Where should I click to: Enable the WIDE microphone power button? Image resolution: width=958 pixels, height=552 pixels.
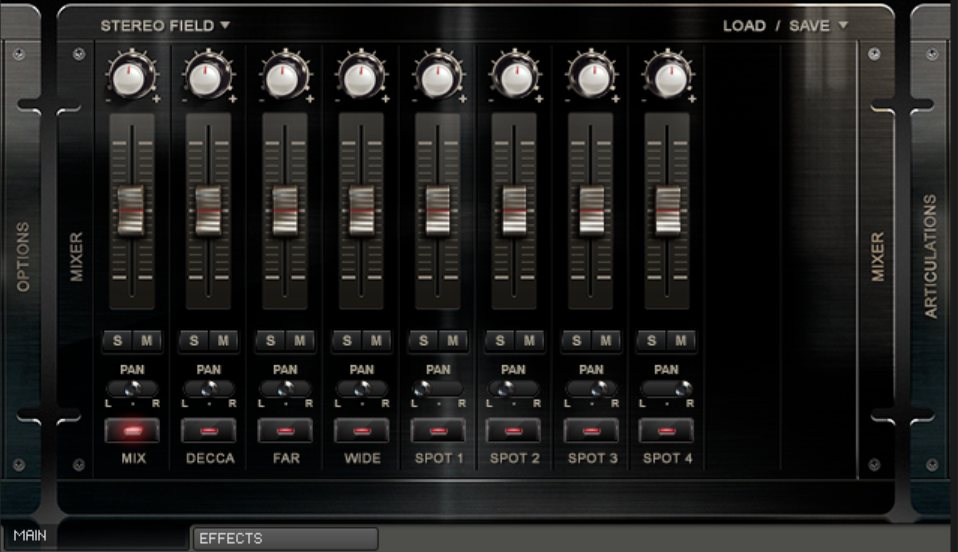[x=362, y=431]
